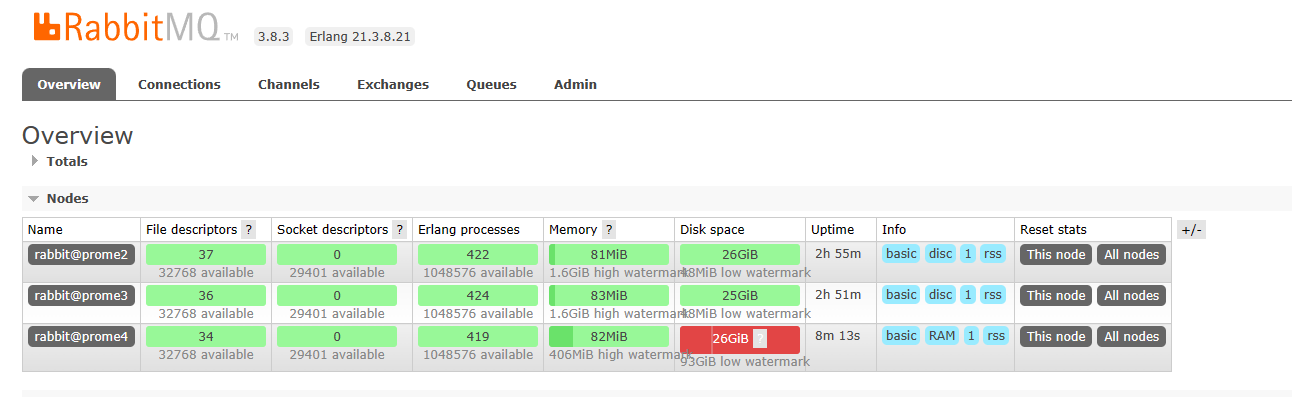Switch to the Queues tab
Image resolution: width=1292 pixels, height=397 pixels.
click(491, 84)
